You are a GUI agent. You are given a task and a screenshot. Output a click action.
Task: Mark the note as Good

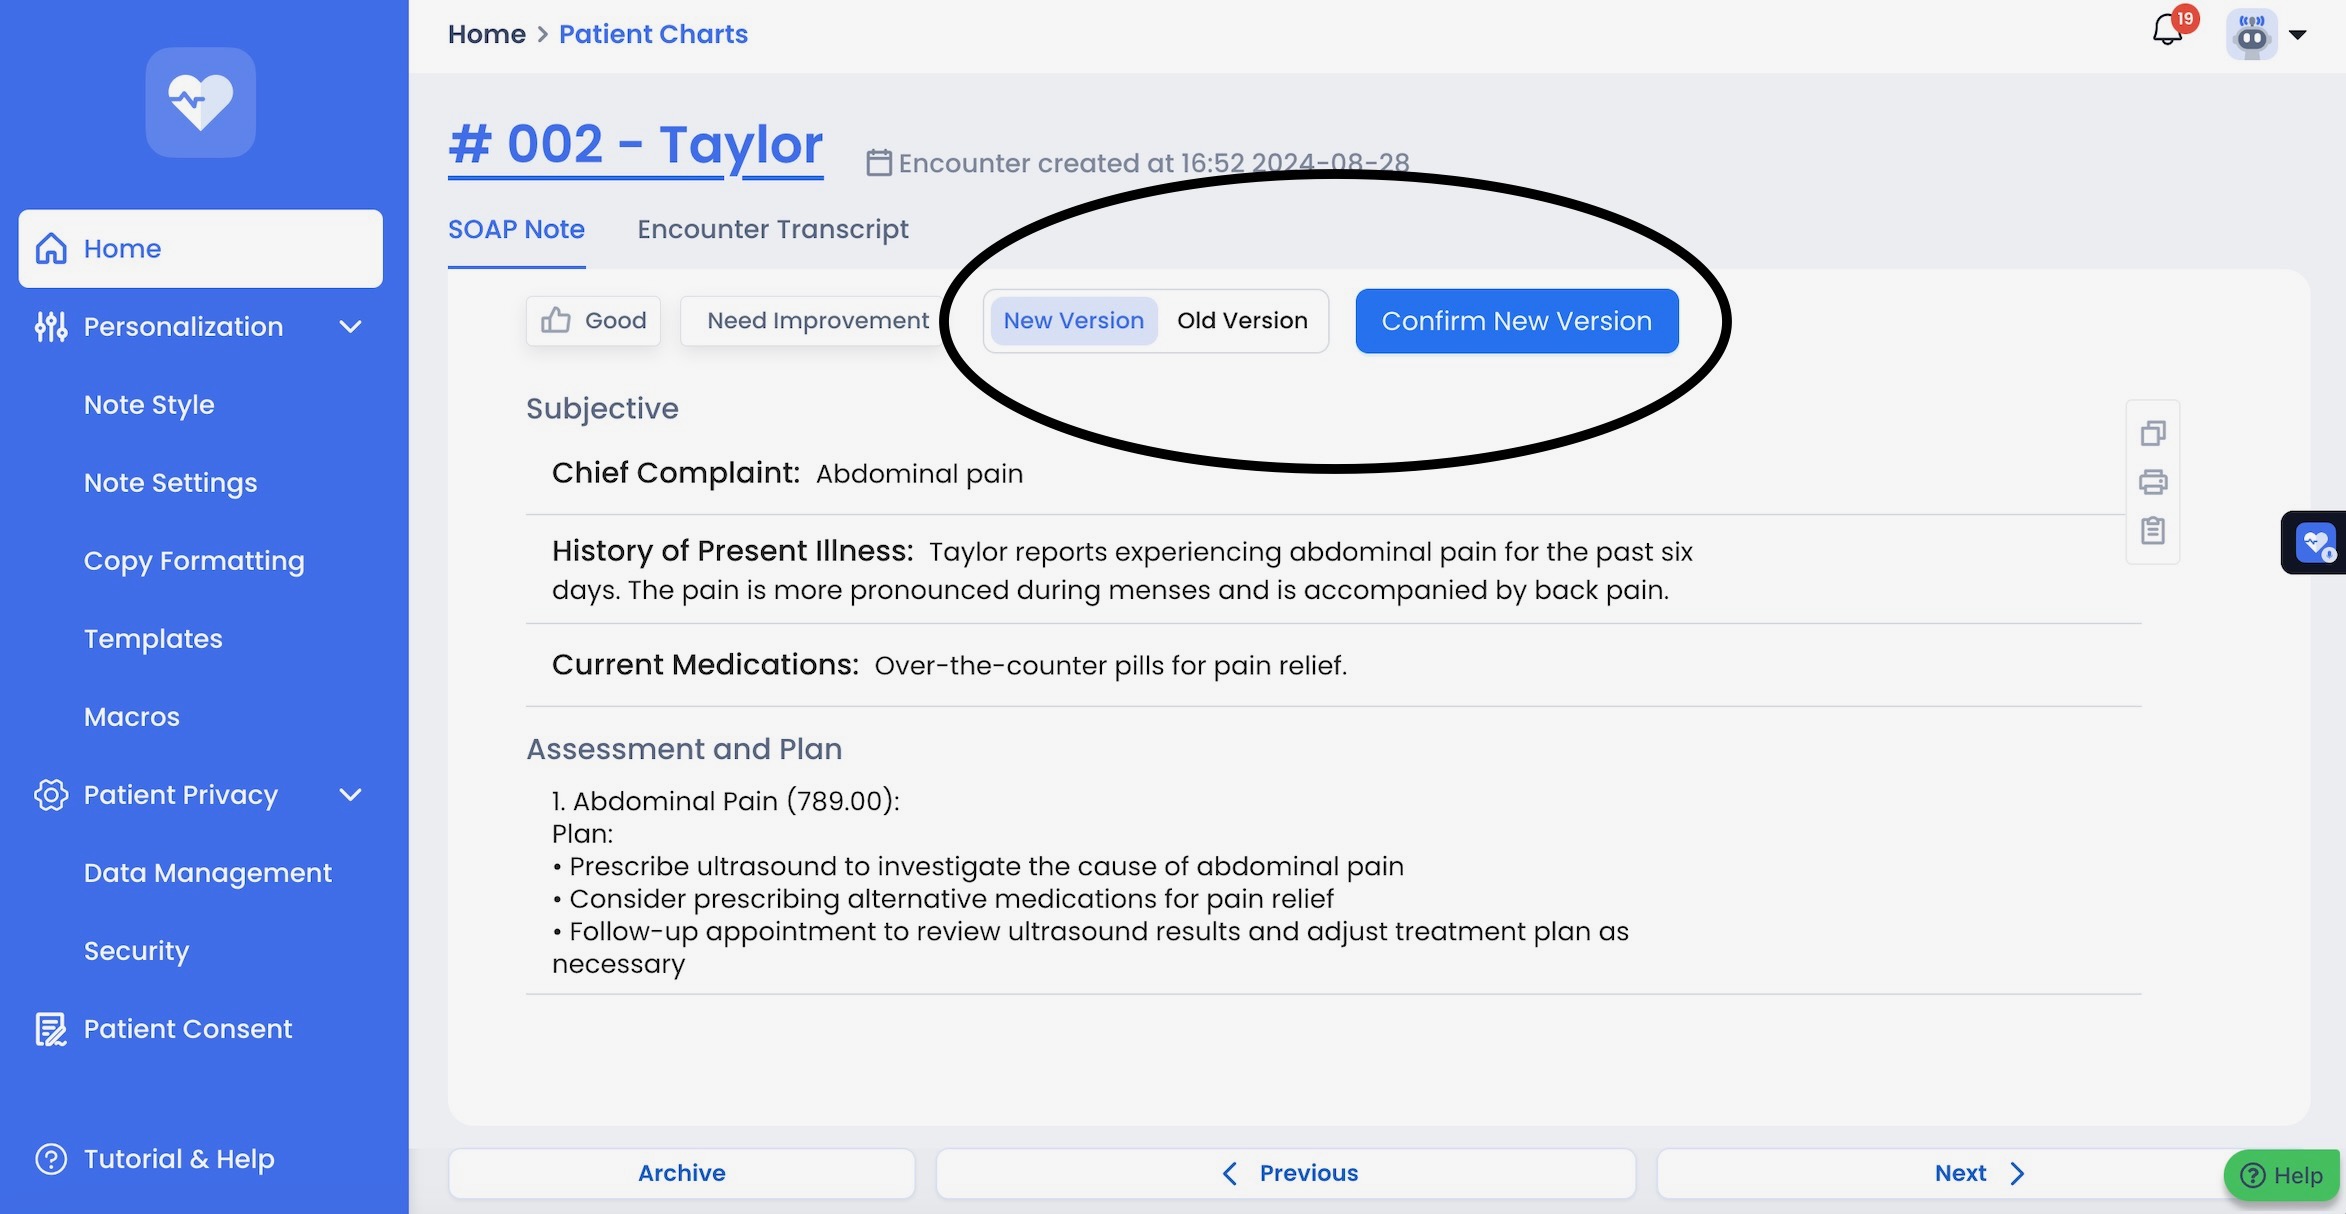(594, 321)
